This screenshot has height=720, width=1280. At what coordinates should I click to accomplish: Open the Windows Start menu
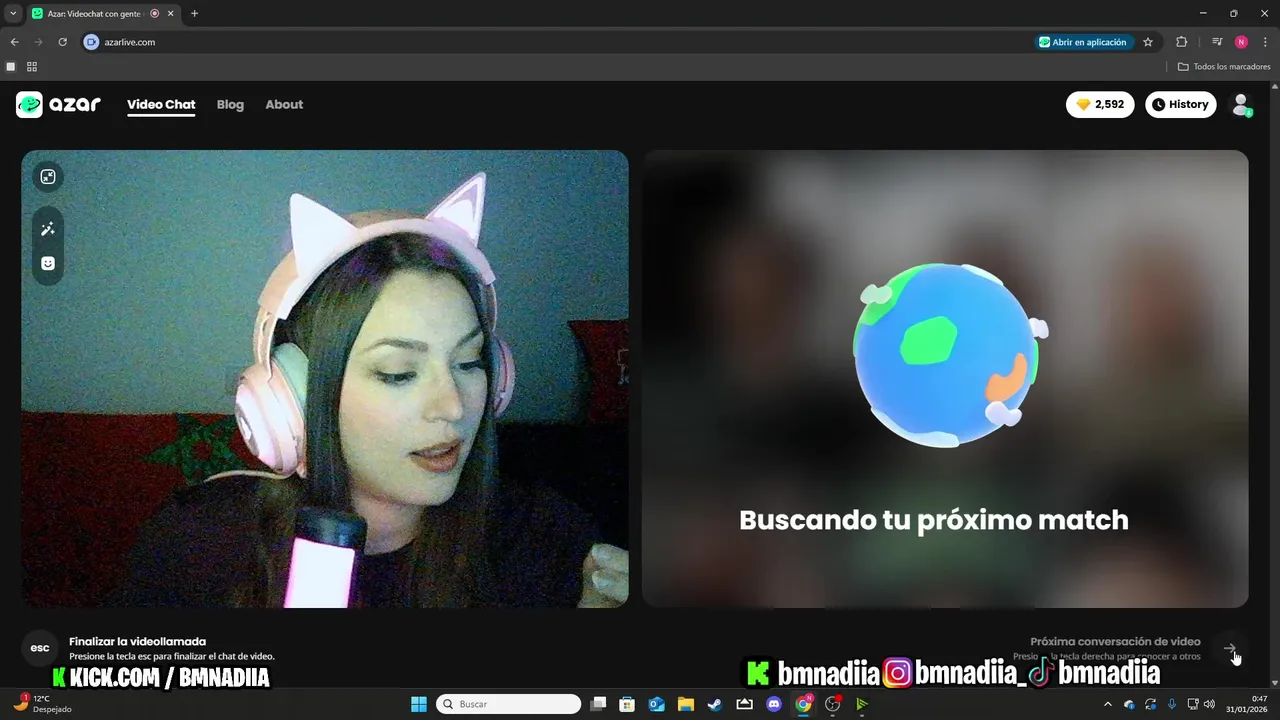(419, 704)
